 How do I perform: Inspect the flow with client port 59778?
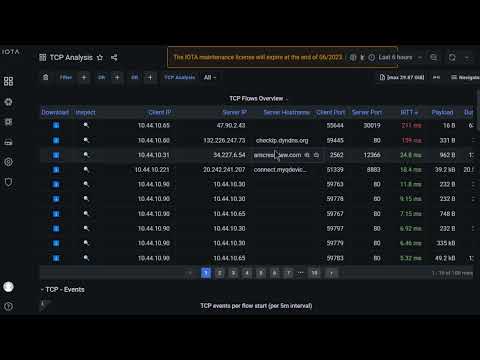[x=86, y=199]
